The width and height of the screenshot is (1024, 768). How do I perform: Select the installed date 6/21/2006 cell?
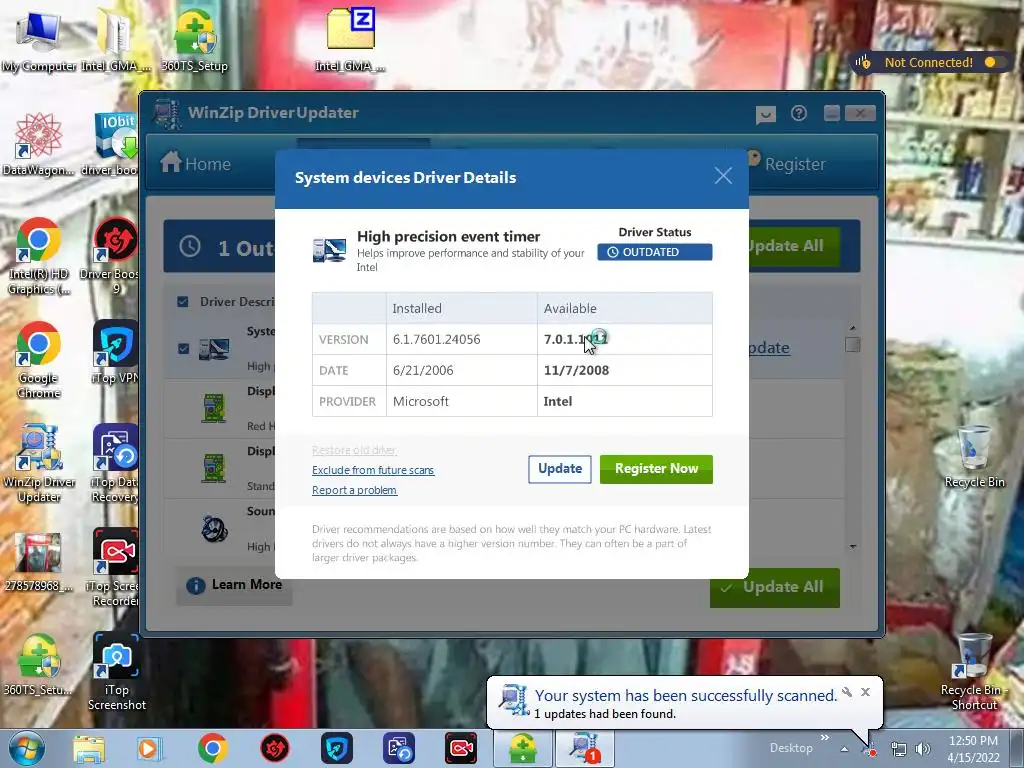[x=462, y=370]
